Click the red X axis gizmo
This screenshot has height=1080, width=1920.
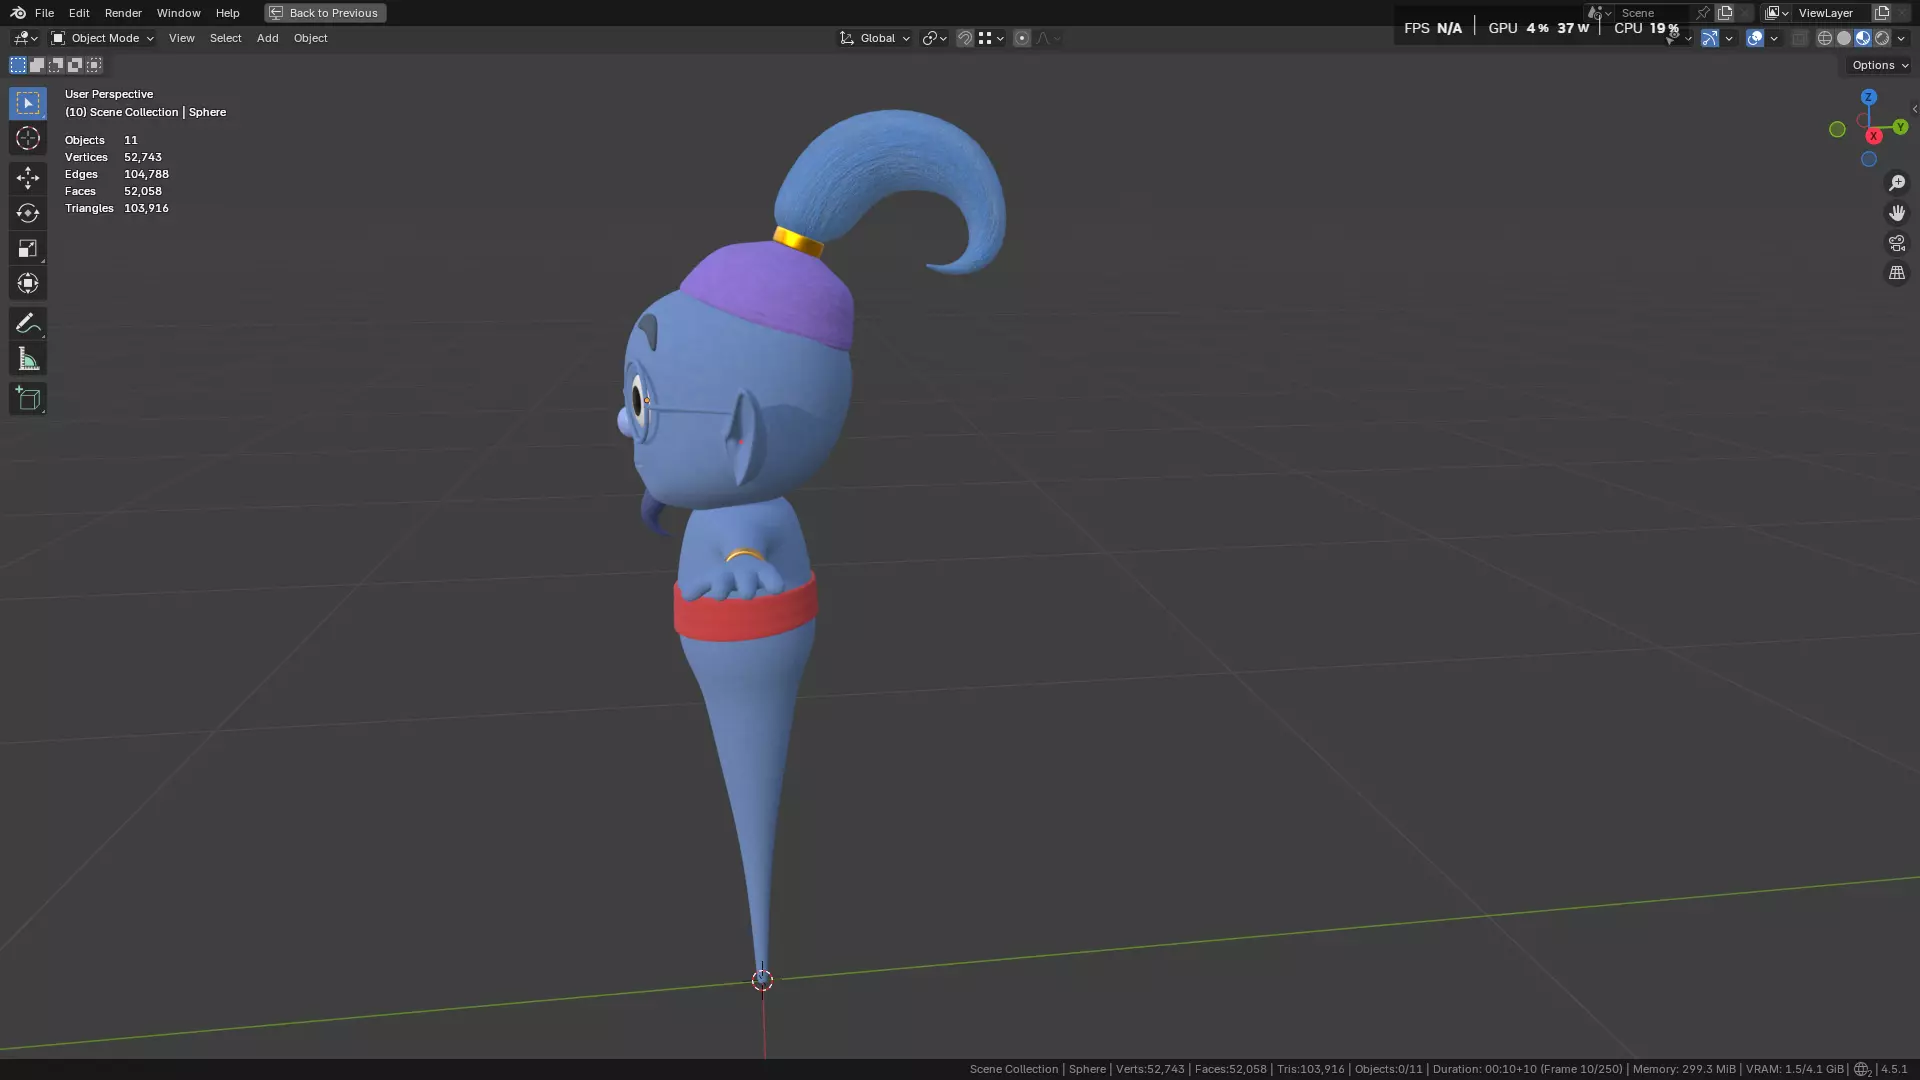pos(1874,136)
